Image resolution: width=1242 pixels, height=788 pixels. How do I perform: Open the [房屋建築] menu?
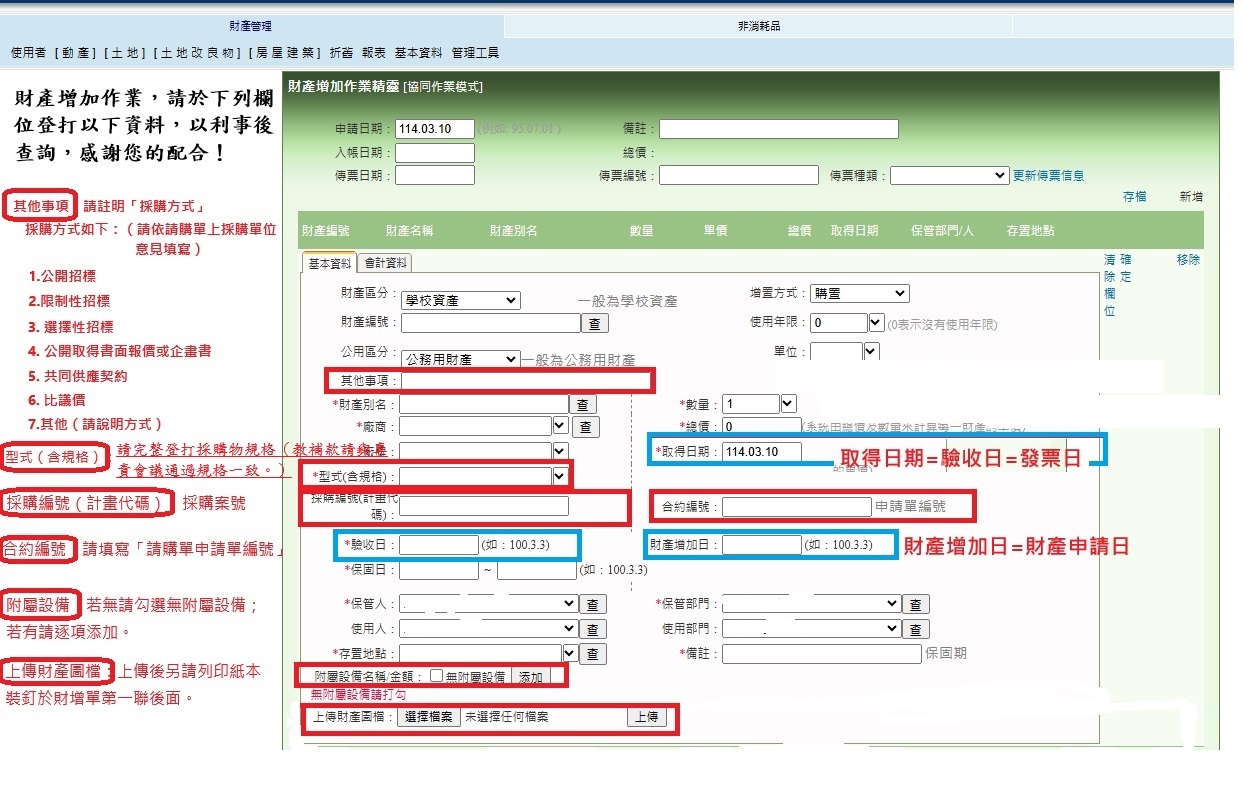point(285,53)
